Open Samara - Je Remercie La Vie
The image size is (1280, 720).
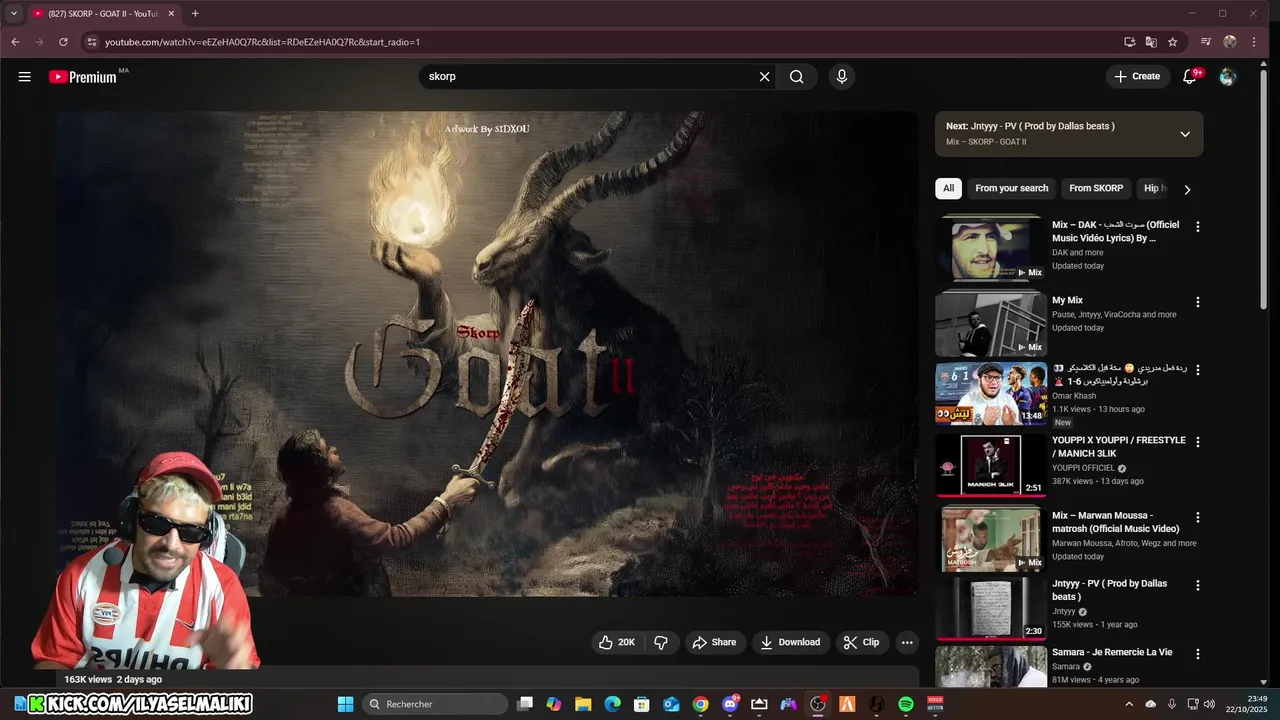point(1112,652)
